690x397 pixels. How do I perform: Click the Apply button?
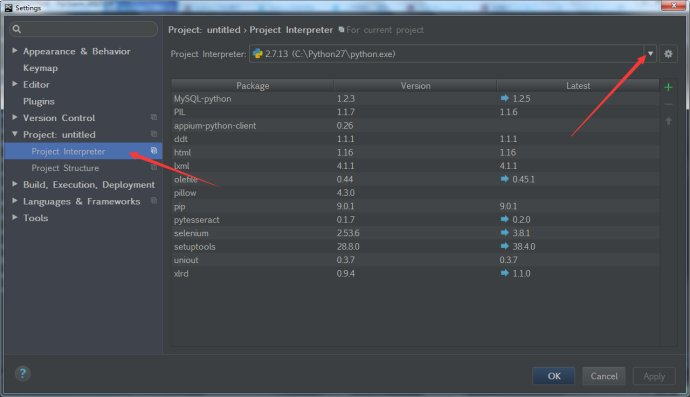pos(654,376)
